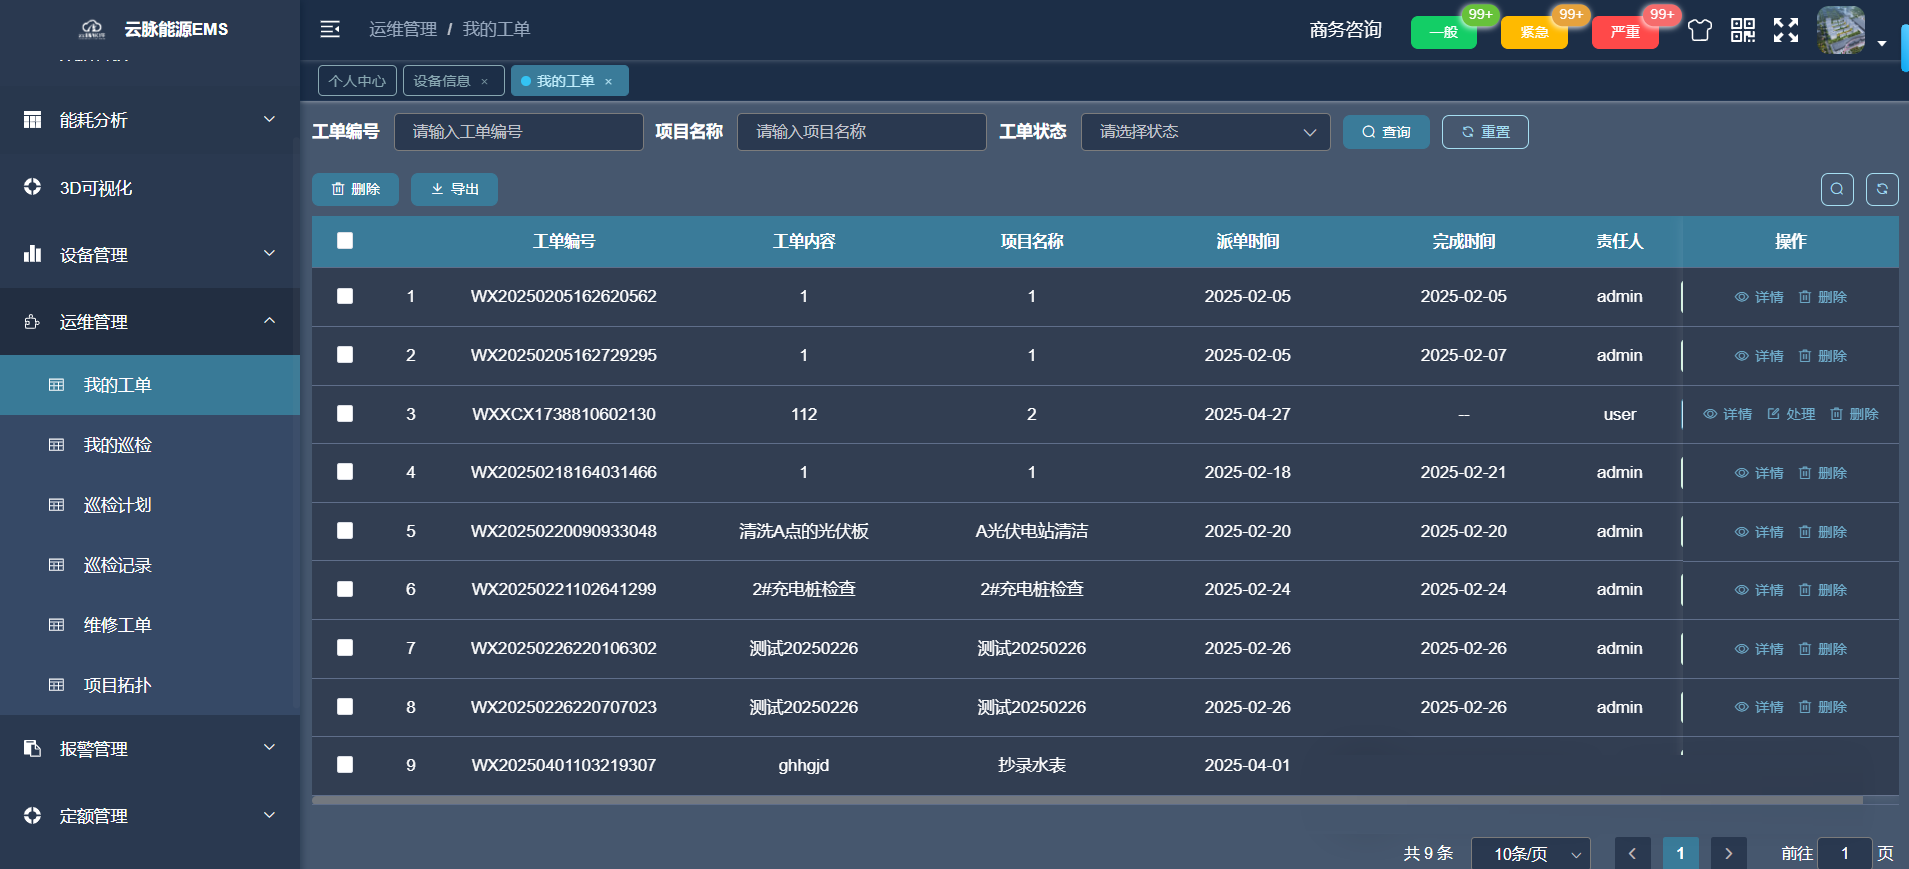Close the 我的工单 tab
Image resolution: width=1909 pixels, height=869 pixels.
tap(608, 82)
